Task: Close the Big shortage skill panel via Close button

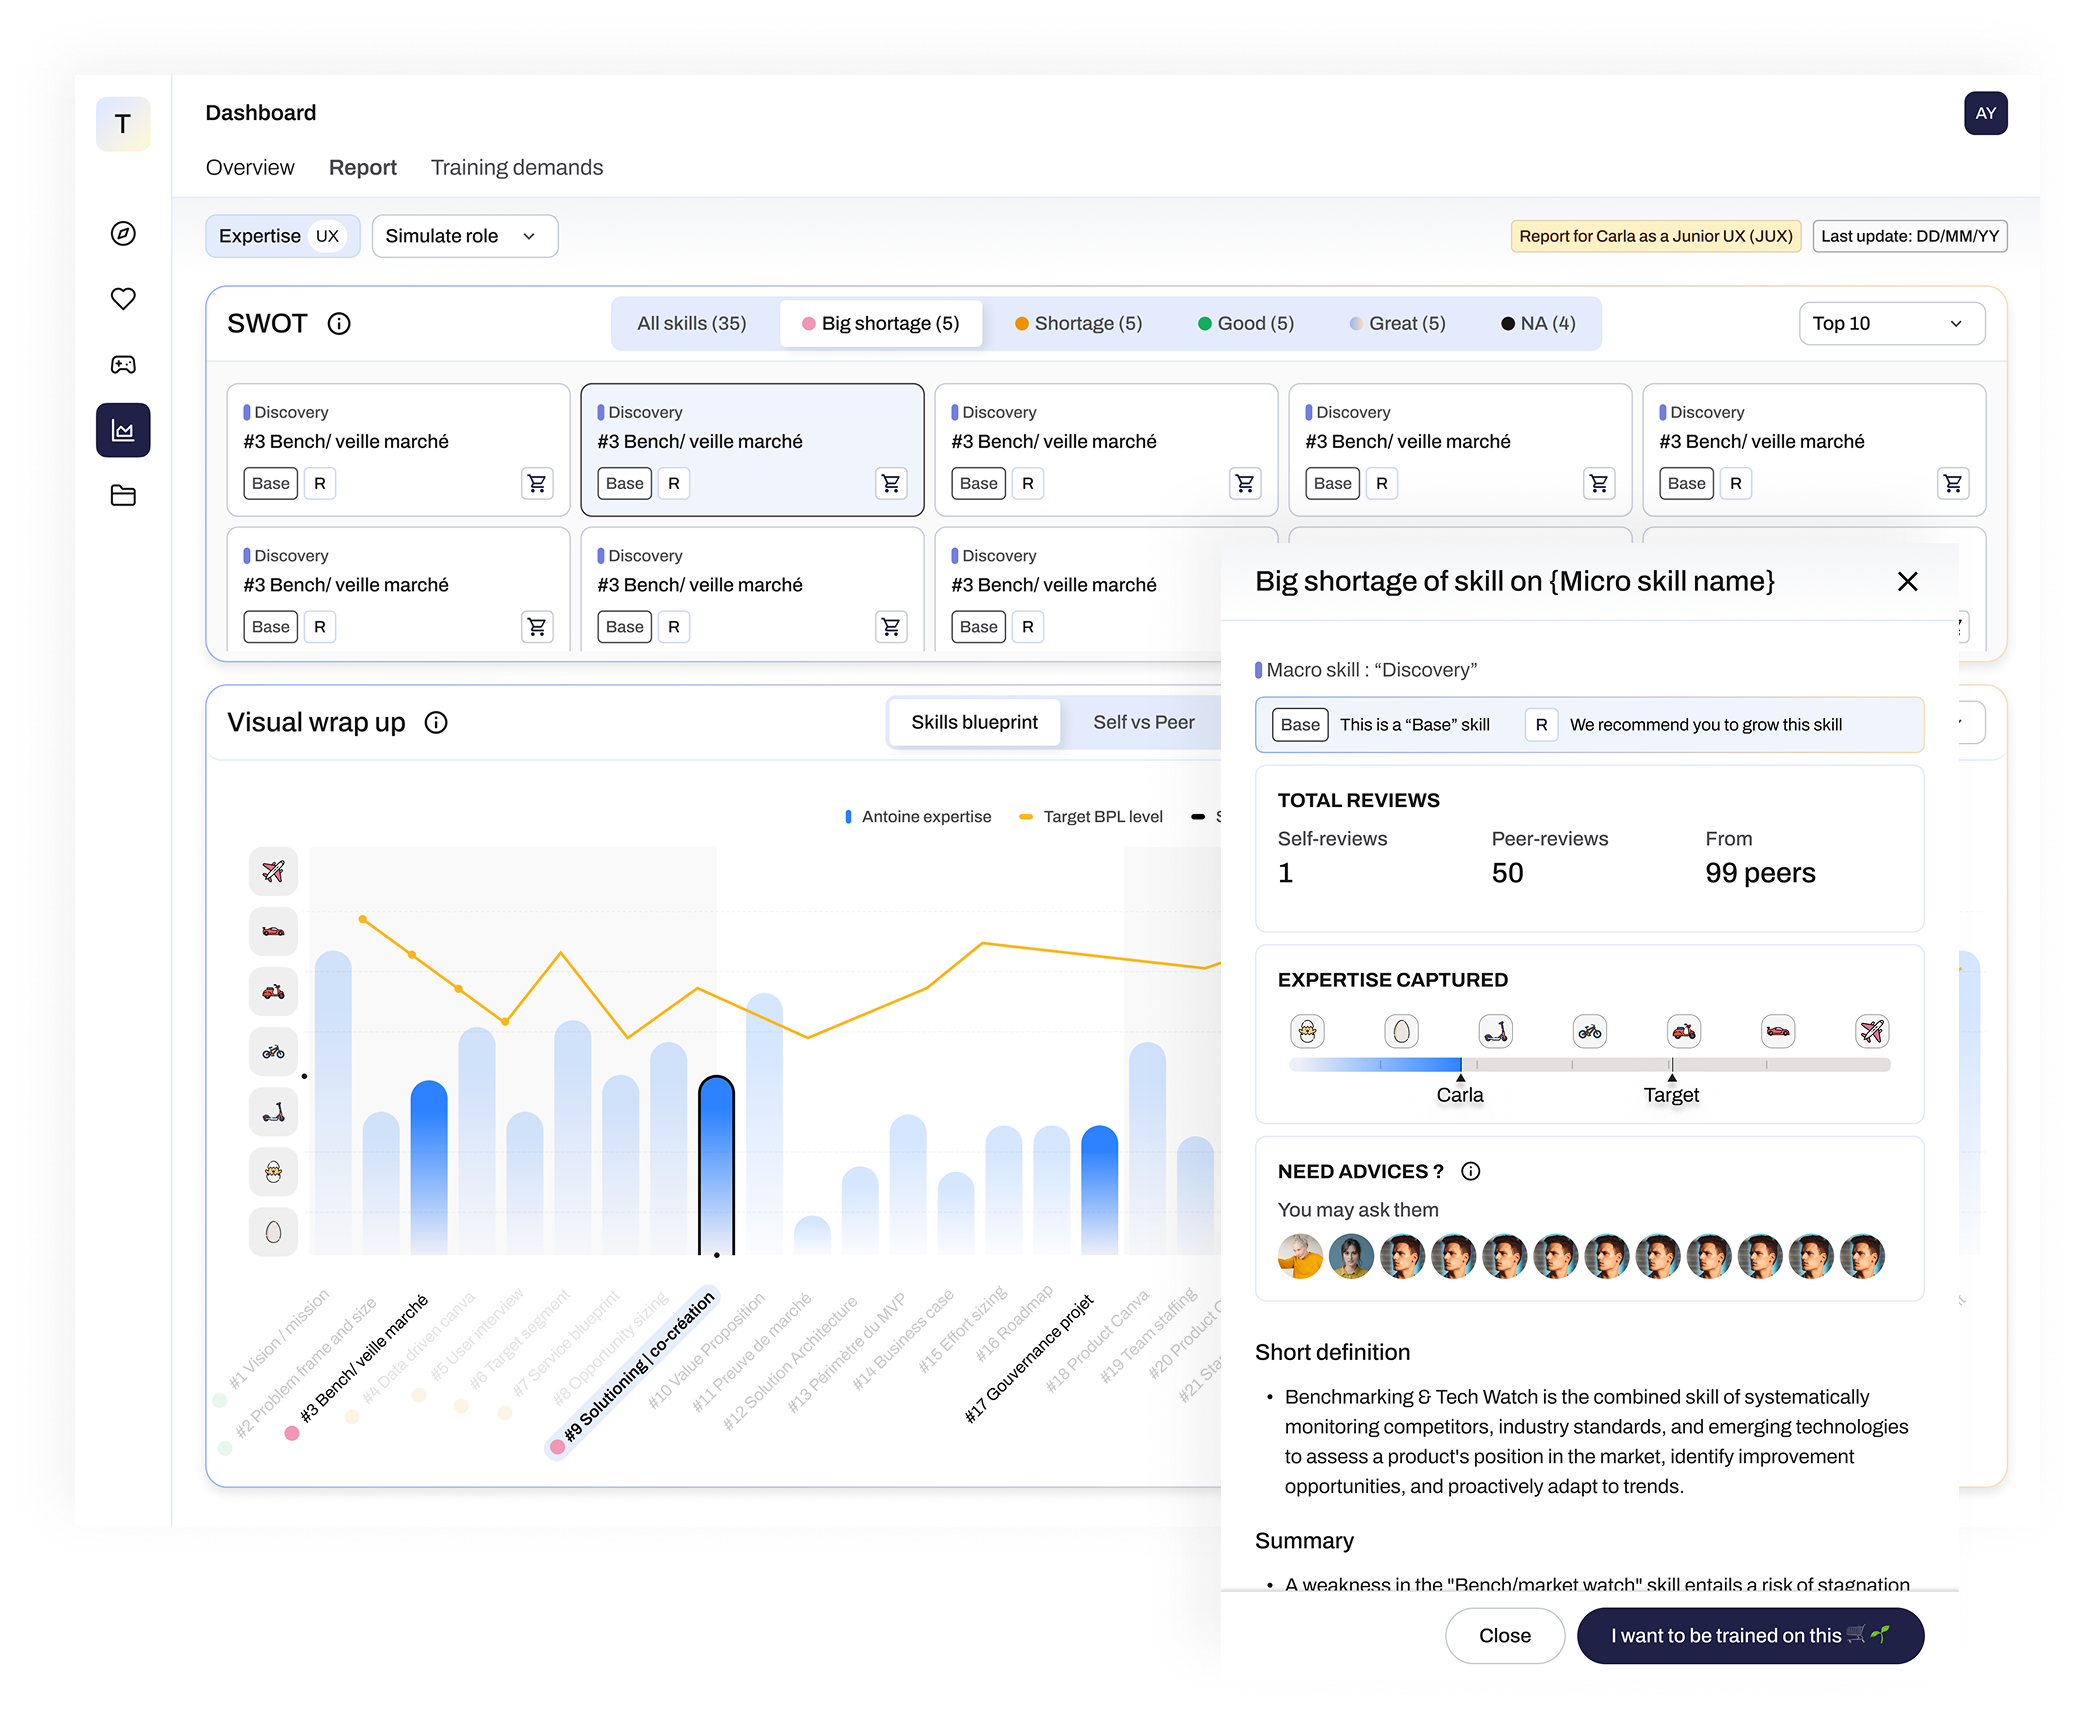Action: point(1504,1636)
